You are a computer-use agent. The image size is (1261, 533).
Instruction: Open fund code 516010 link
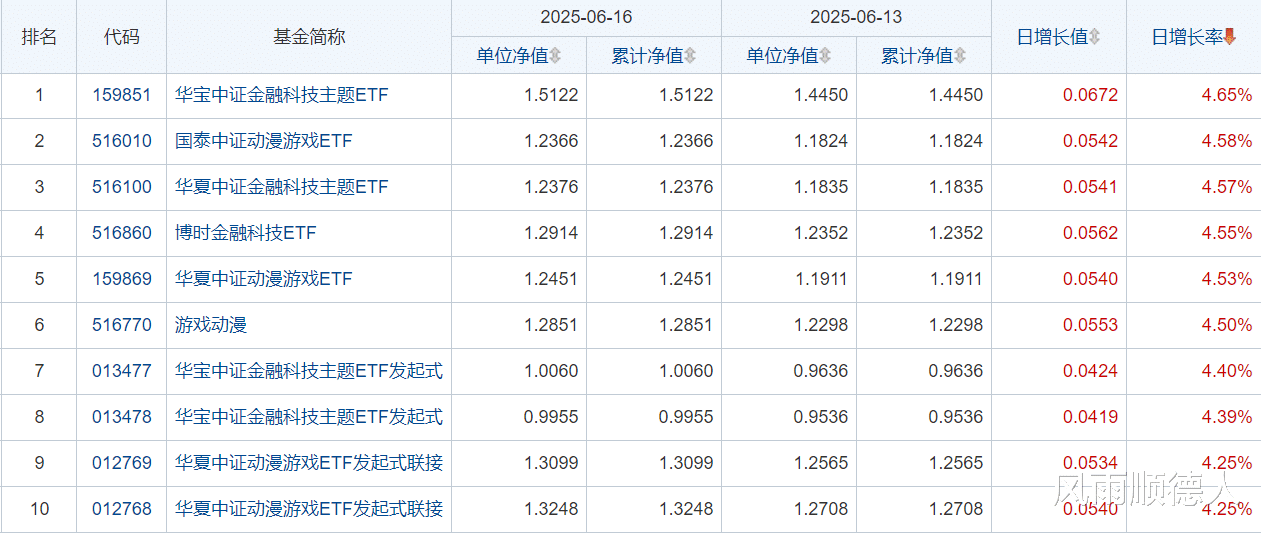tap(122, 142)
